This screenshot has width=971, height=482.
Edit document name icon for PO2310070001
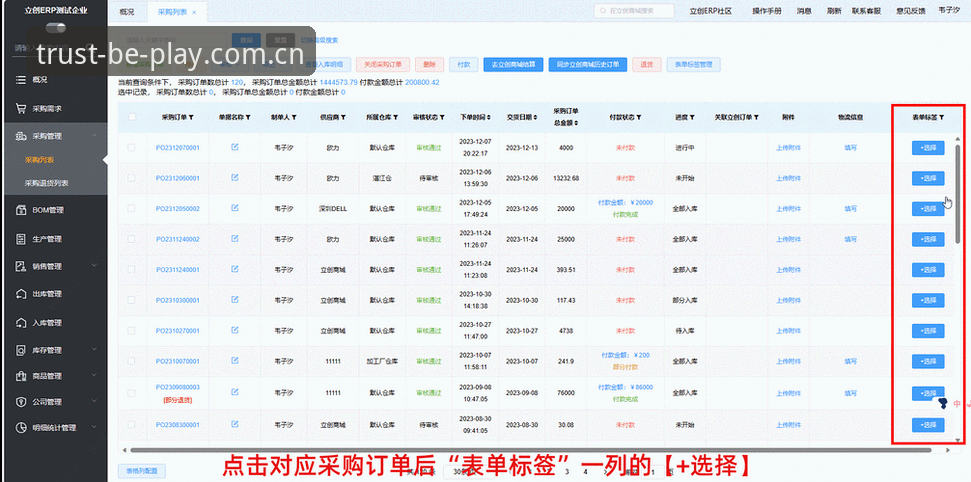coord(235,360)
